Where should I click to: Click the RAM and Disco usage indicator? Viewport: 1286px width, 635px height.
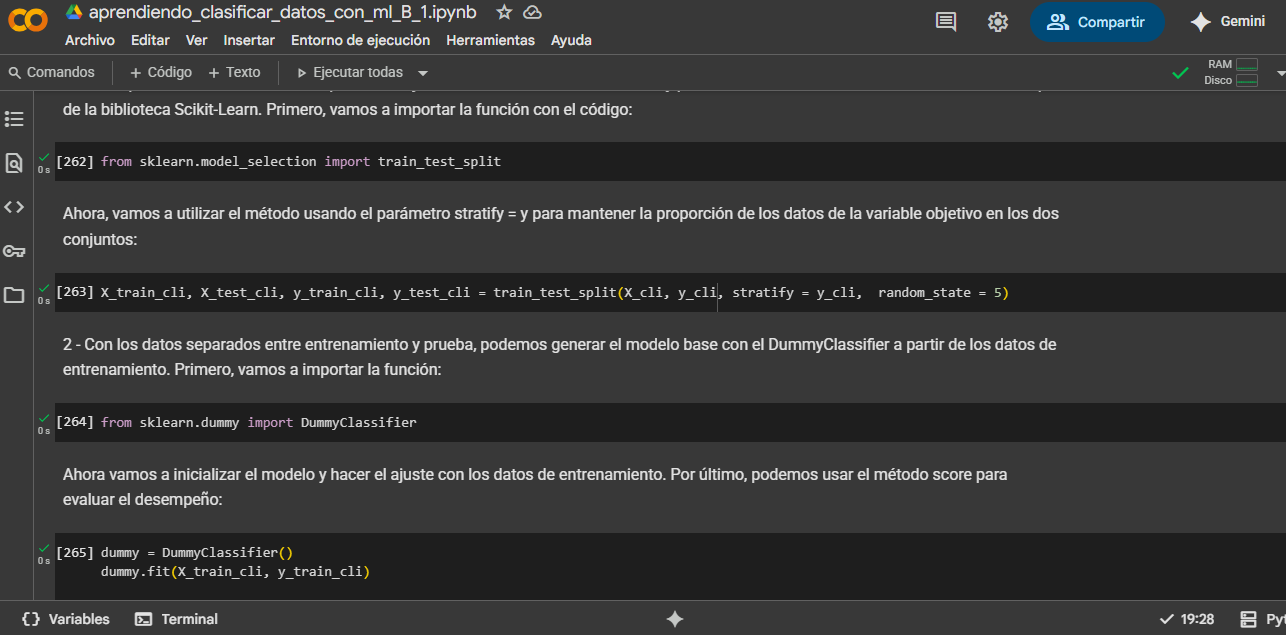tap(1231, 72)
